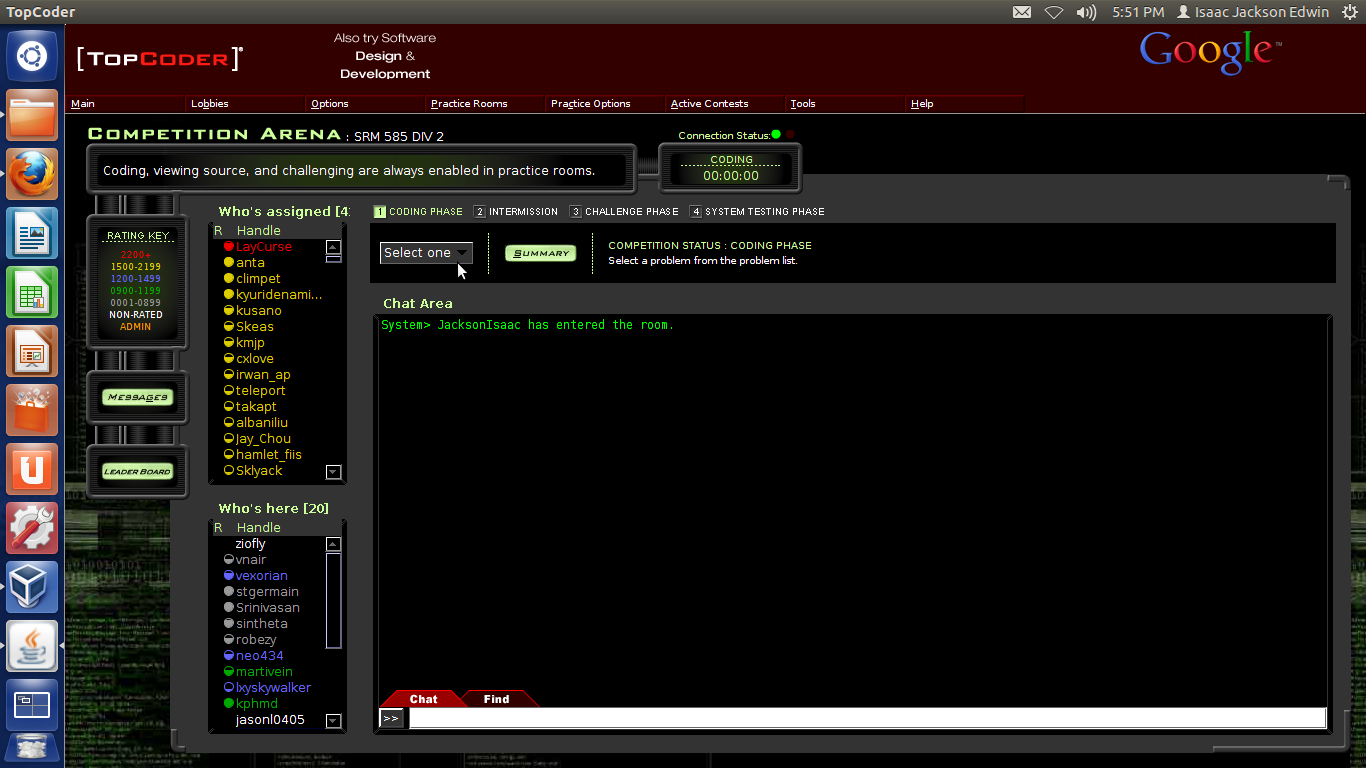Open Ubuntu Software Center icon

32,410
